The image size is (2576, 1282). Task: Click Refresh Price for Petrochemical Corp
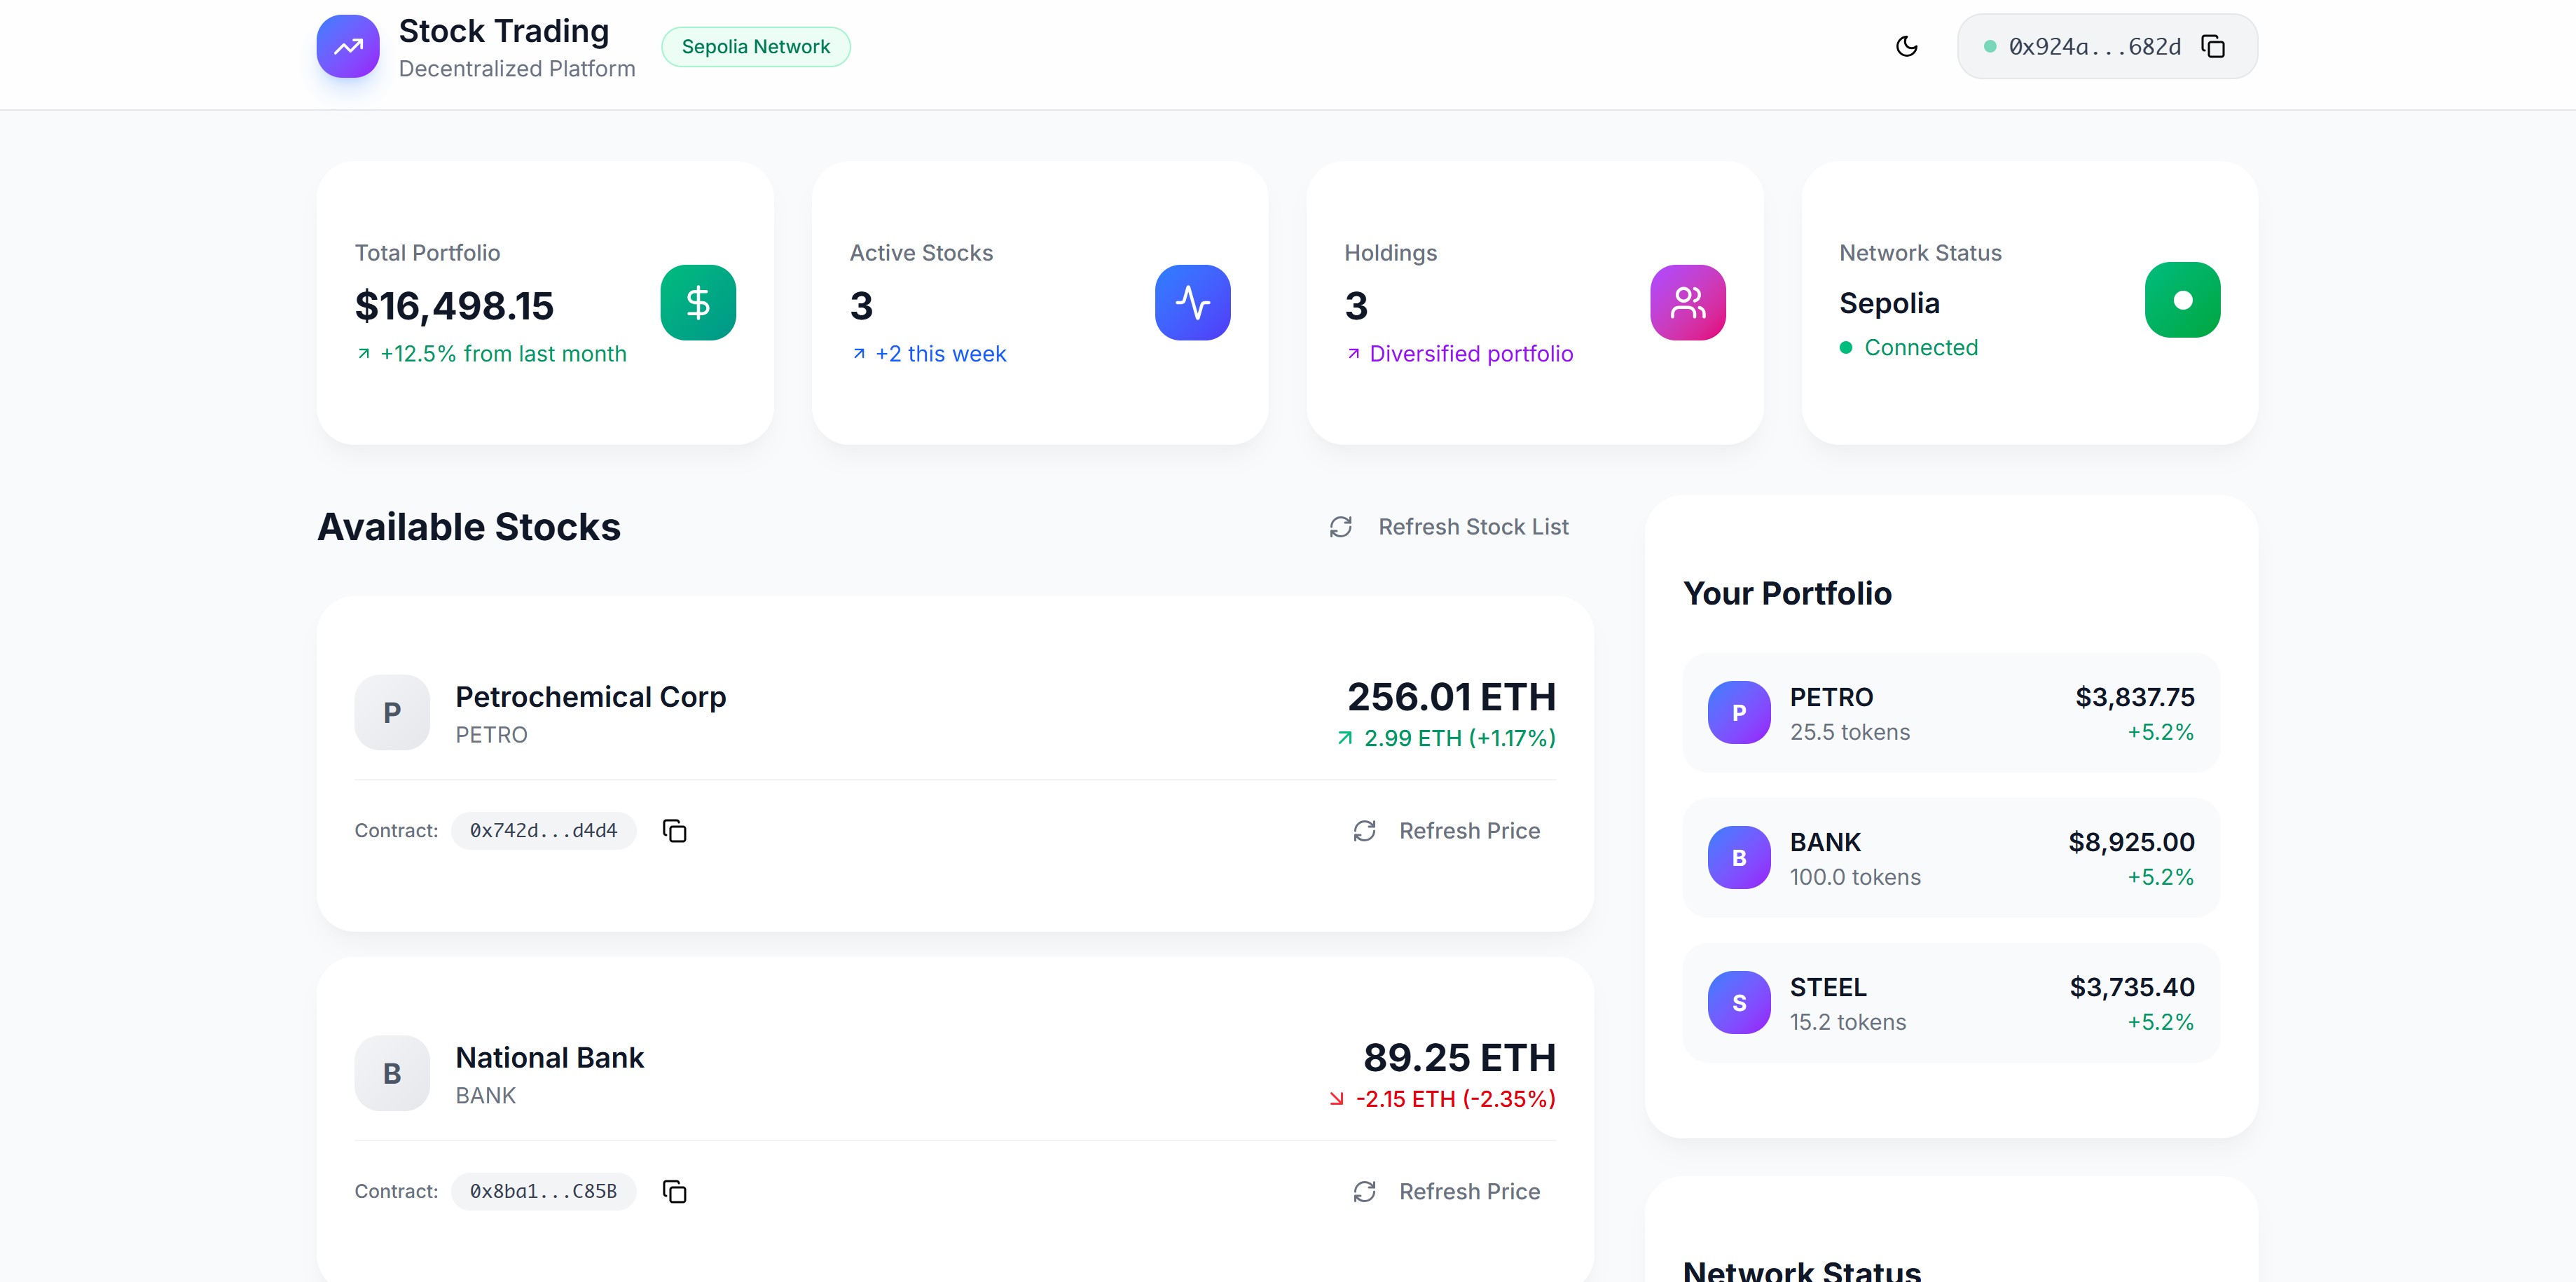1446,831
